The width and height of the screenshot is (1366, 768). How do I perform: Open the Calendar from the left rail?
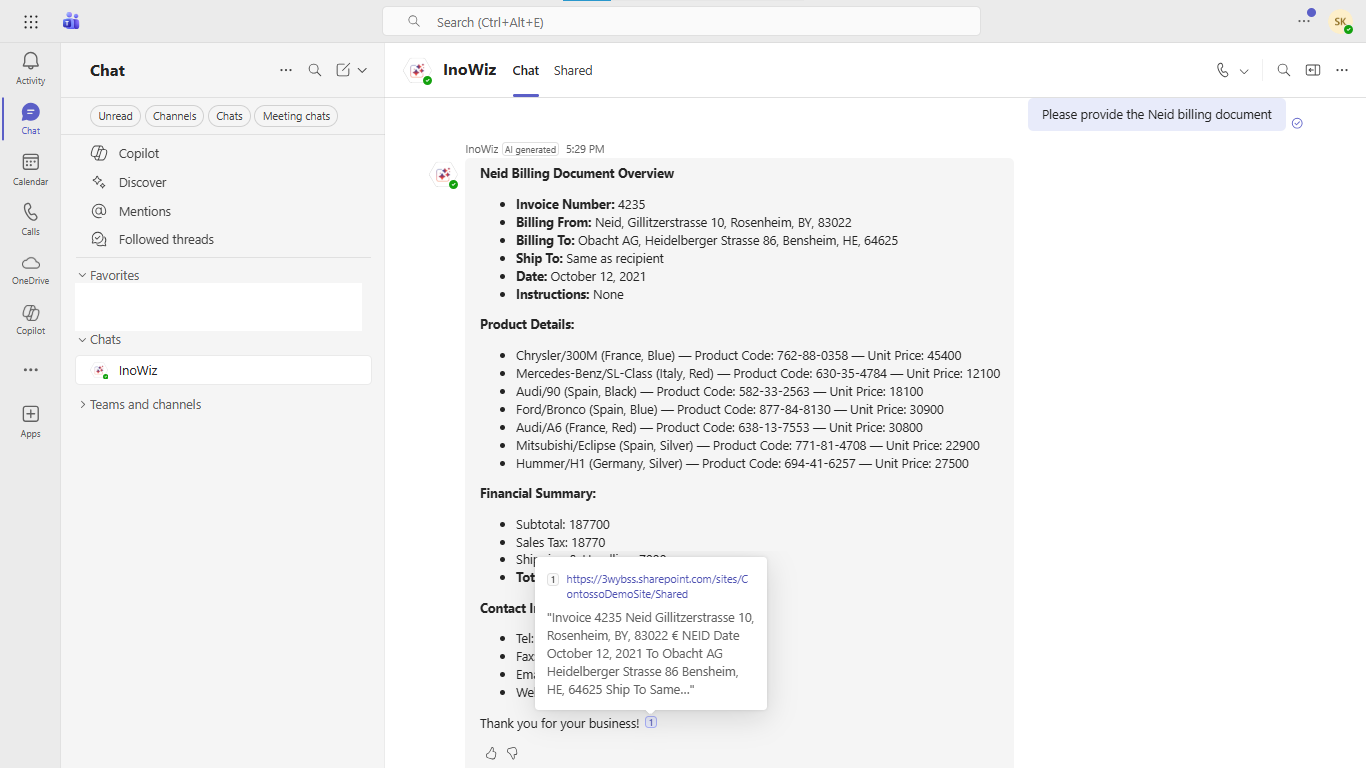click(x=30, y=167)
